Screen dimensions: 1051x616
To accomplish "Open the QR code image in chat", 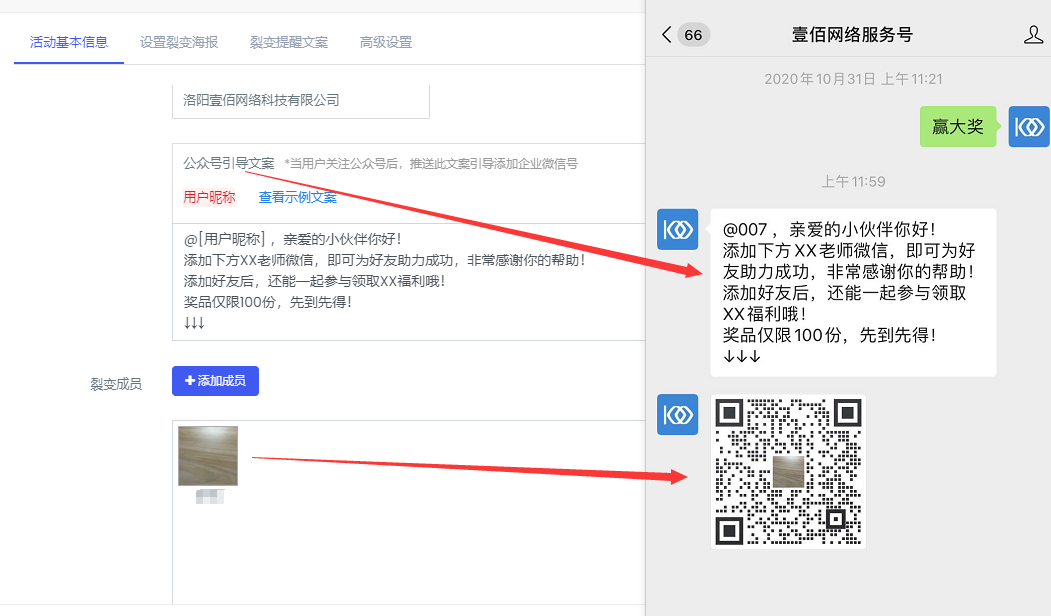I will tap(788, 472).
